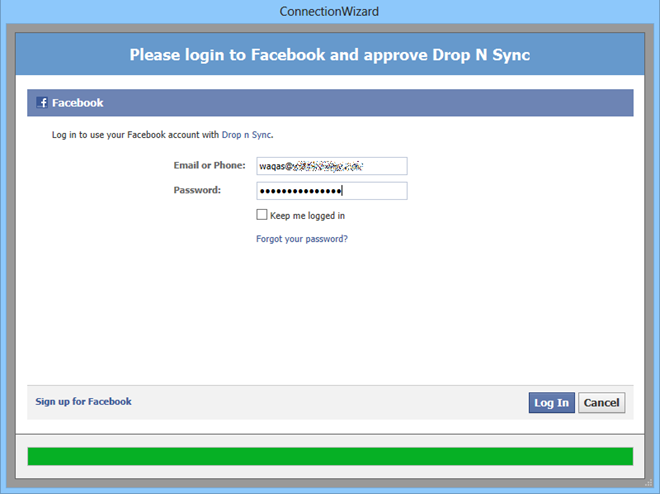Open the Drop n Sync app link
This screenshot has height=494, width=660.
[247, 135]
